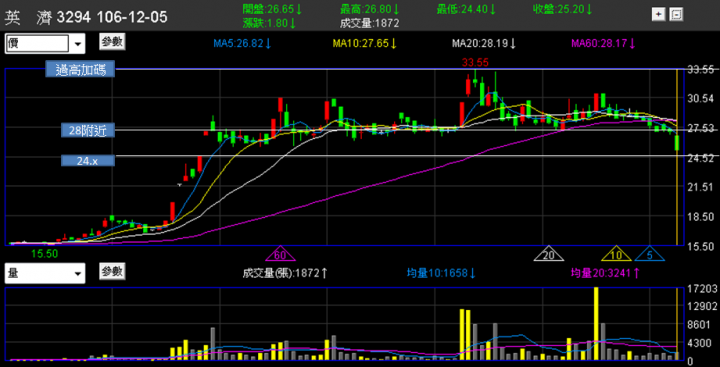The height and width of the screenshot is (367, 720).
Task: Click the MA20:28.19 indicator text
Action: click(x=484, y=44)
